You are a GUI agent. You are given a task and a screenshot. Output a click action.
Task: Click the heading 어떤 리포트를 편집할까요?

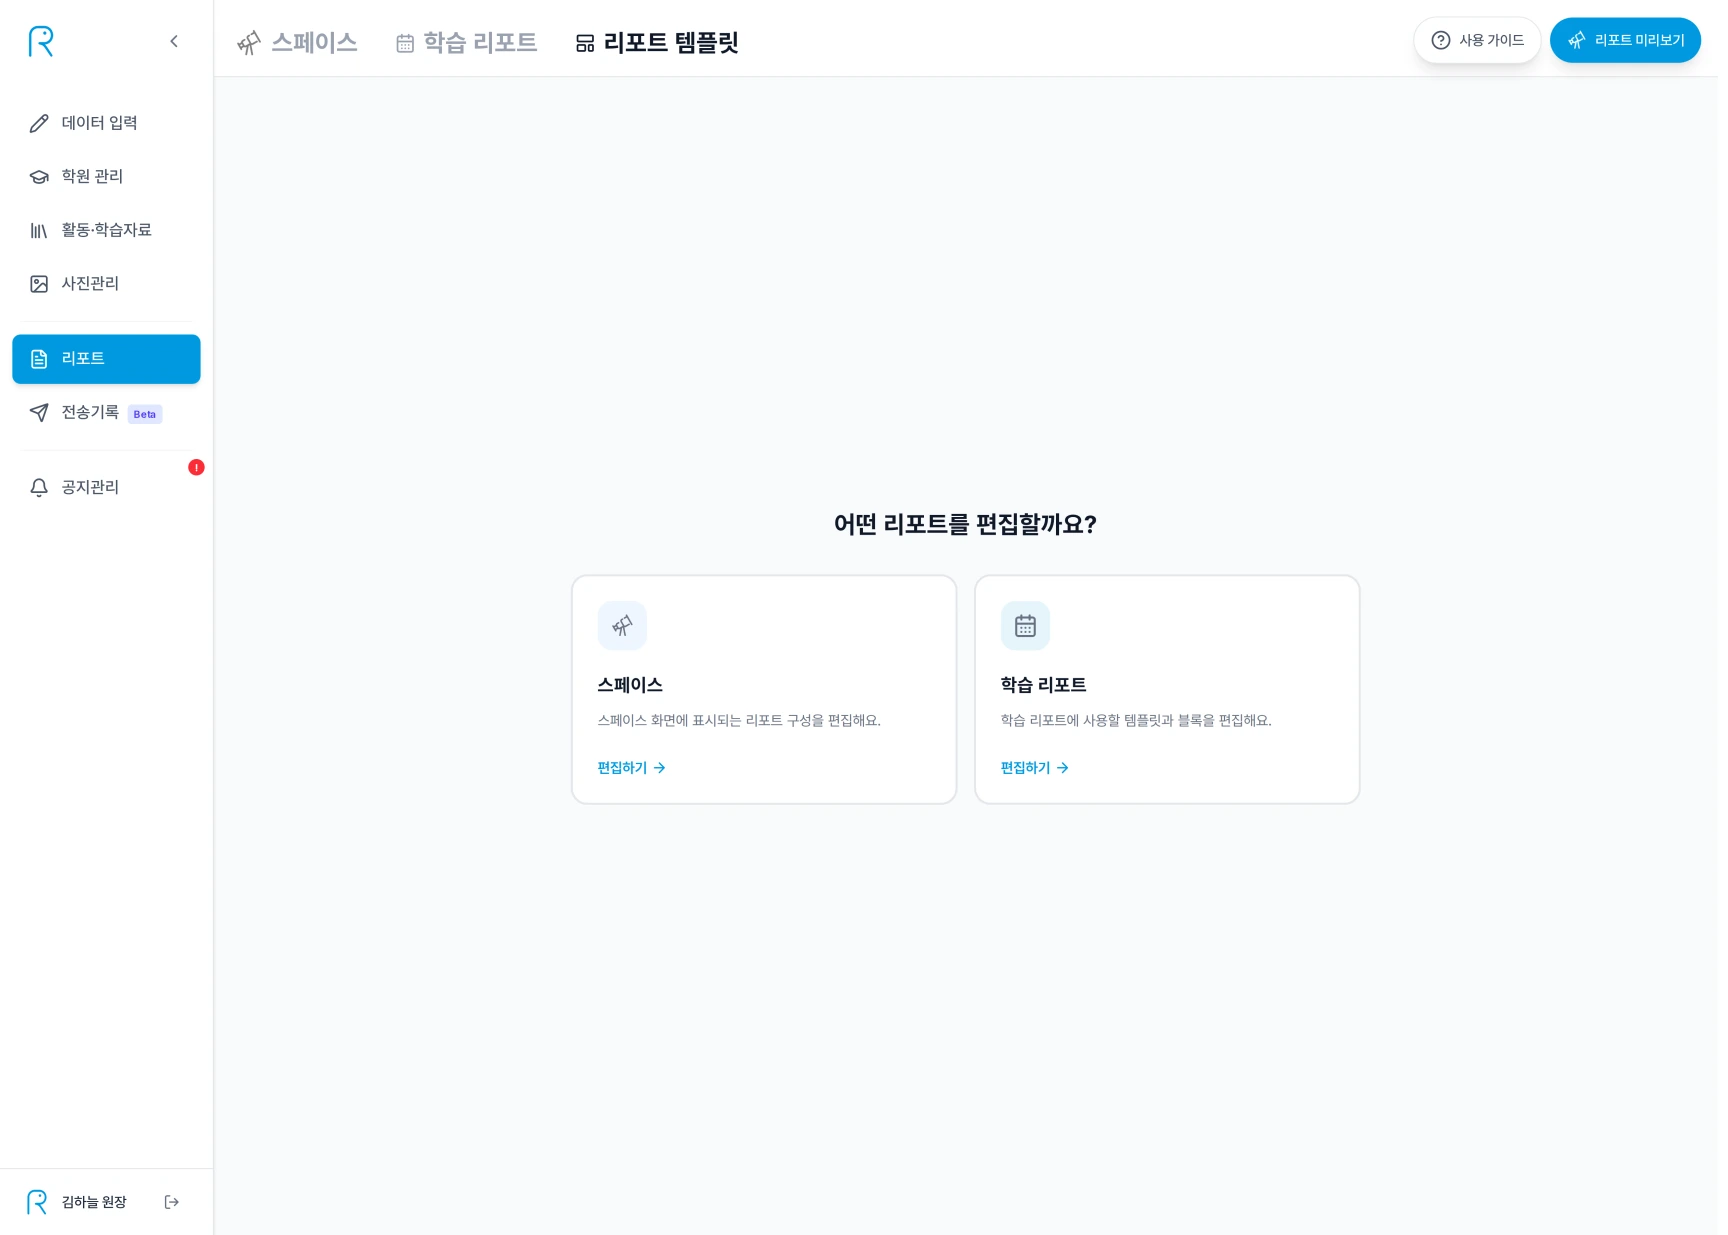966,524
